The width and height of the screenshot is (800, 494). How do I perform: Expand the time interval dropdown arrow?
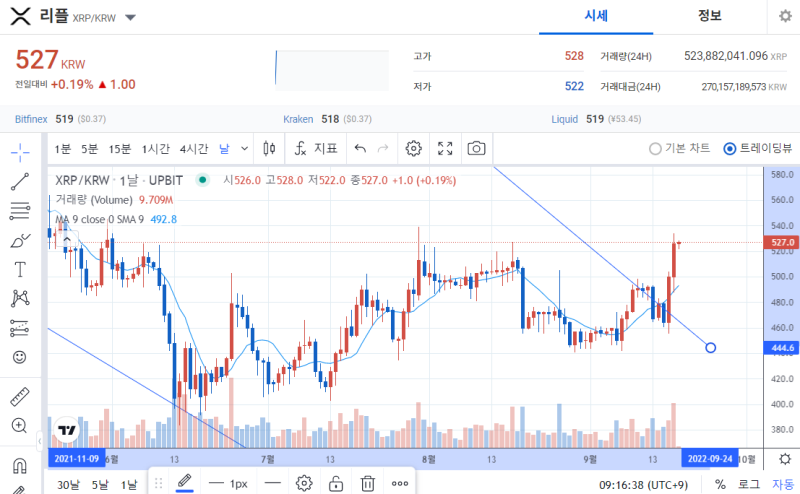pos(244,149)
